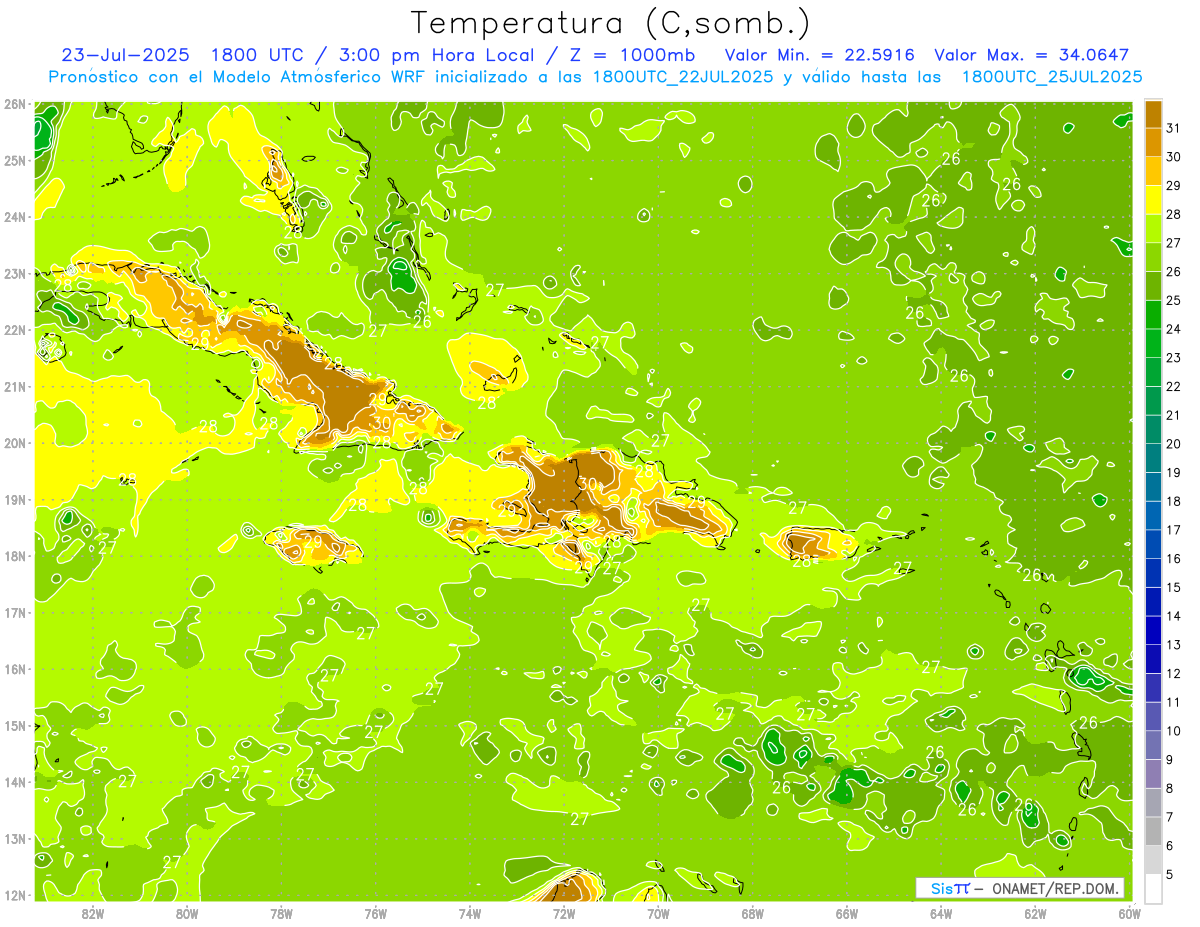
Task: Click the latitude axis label "26N"
Action: tap(15, 104)
